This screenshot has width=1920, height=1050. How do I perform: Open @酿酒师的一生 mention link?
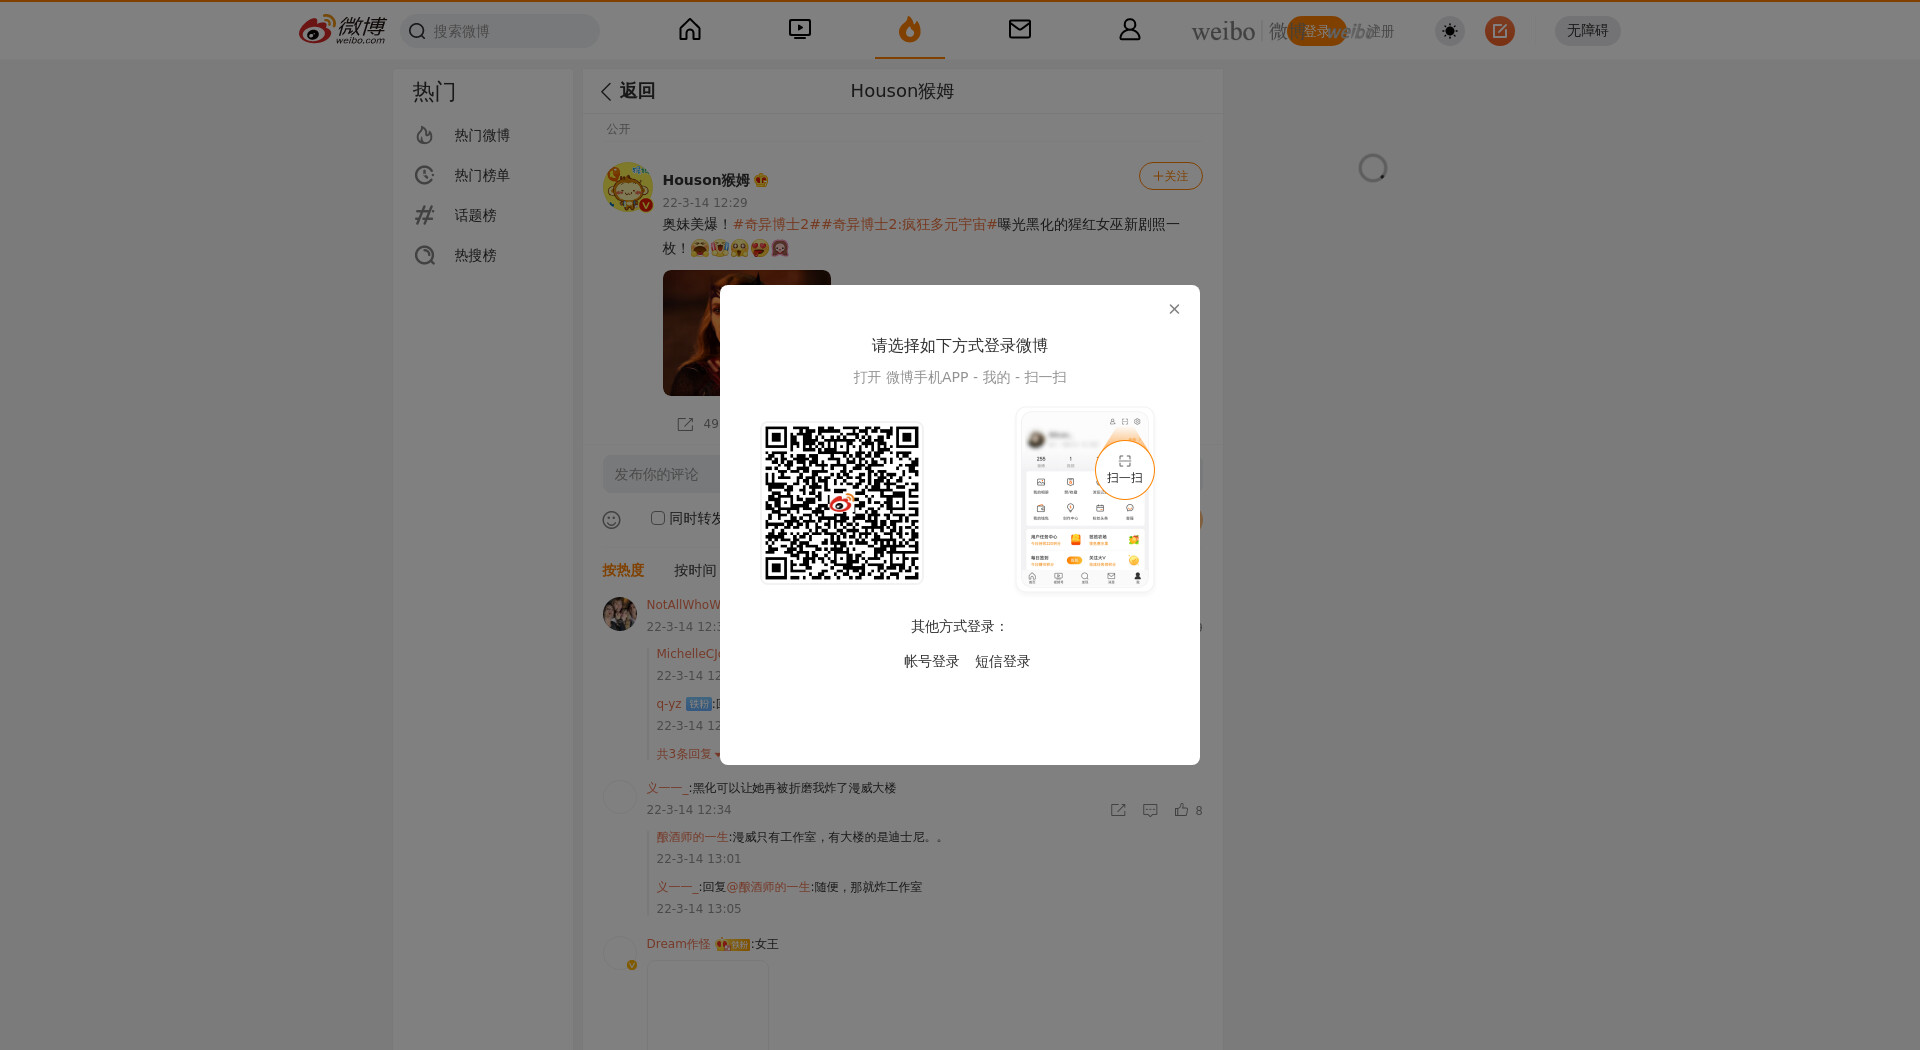pos(768,887)
